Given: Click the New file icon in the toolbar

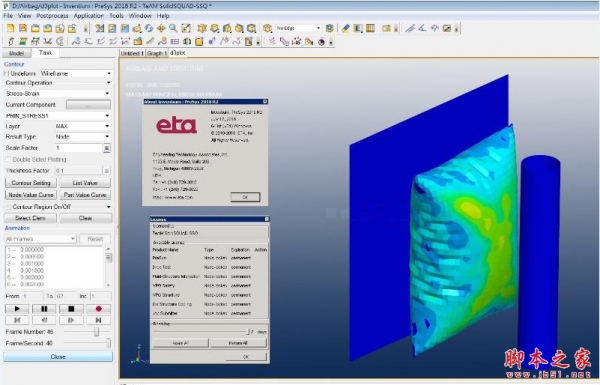Looking at the screenshot, I should point(10,28).
